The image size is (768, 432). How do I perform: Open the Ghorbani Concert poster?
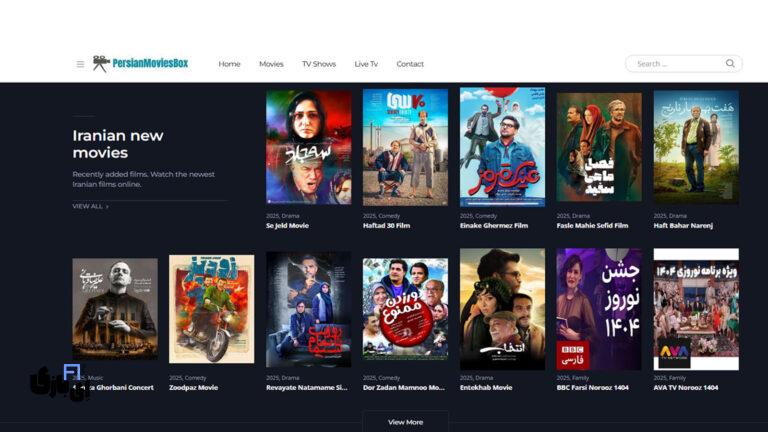[x=115, y=309]
